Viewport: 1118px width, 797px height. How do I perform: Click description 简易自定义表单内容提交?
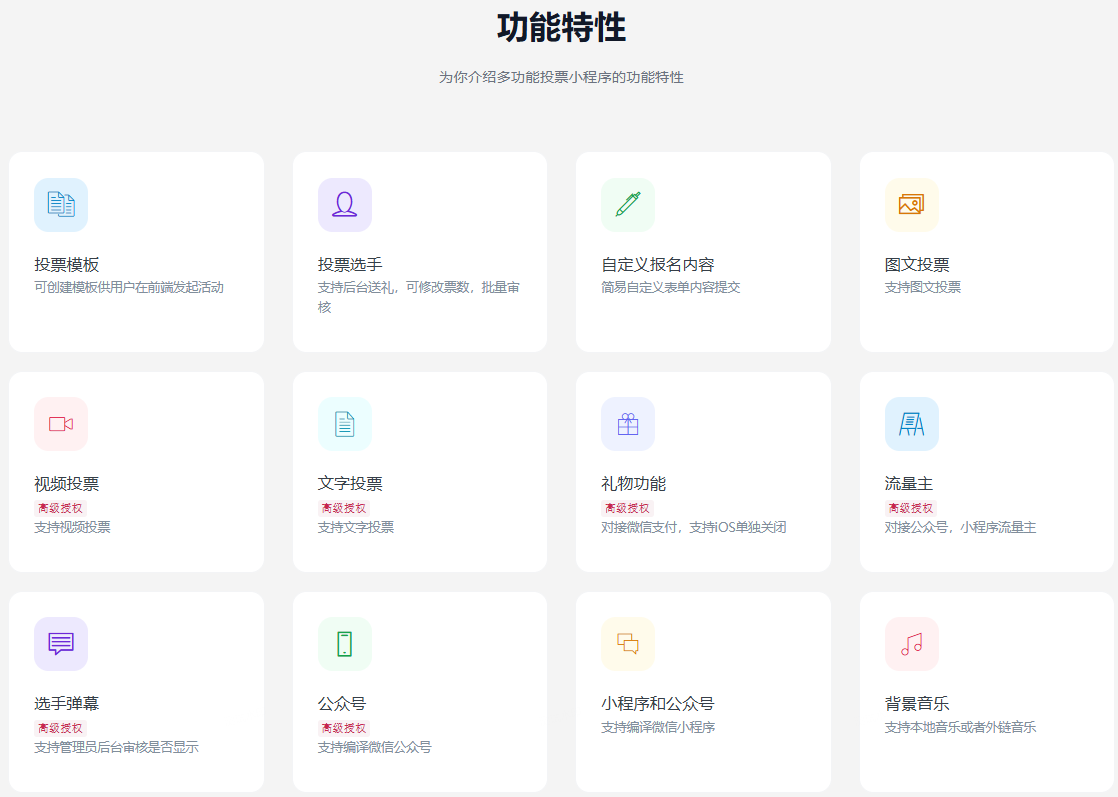point(671,287)
